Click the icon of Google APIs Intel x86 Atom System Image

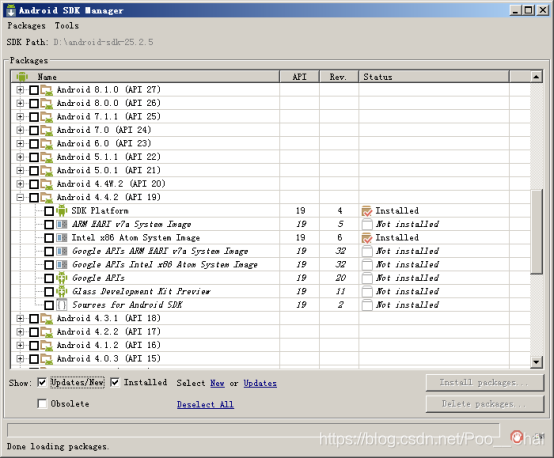61,265
